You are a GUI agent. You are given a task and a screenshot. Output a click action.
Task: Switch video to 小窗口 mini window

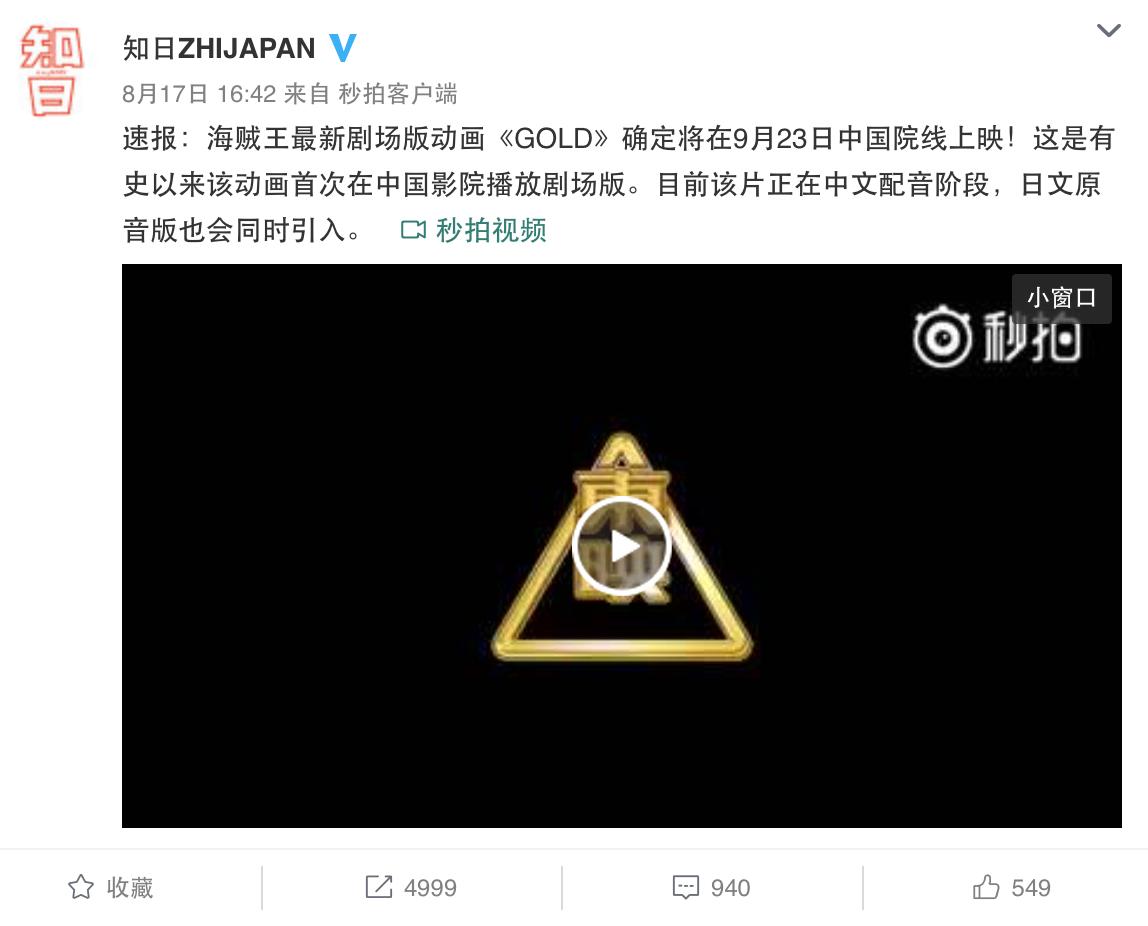(x=1062, y=298)
